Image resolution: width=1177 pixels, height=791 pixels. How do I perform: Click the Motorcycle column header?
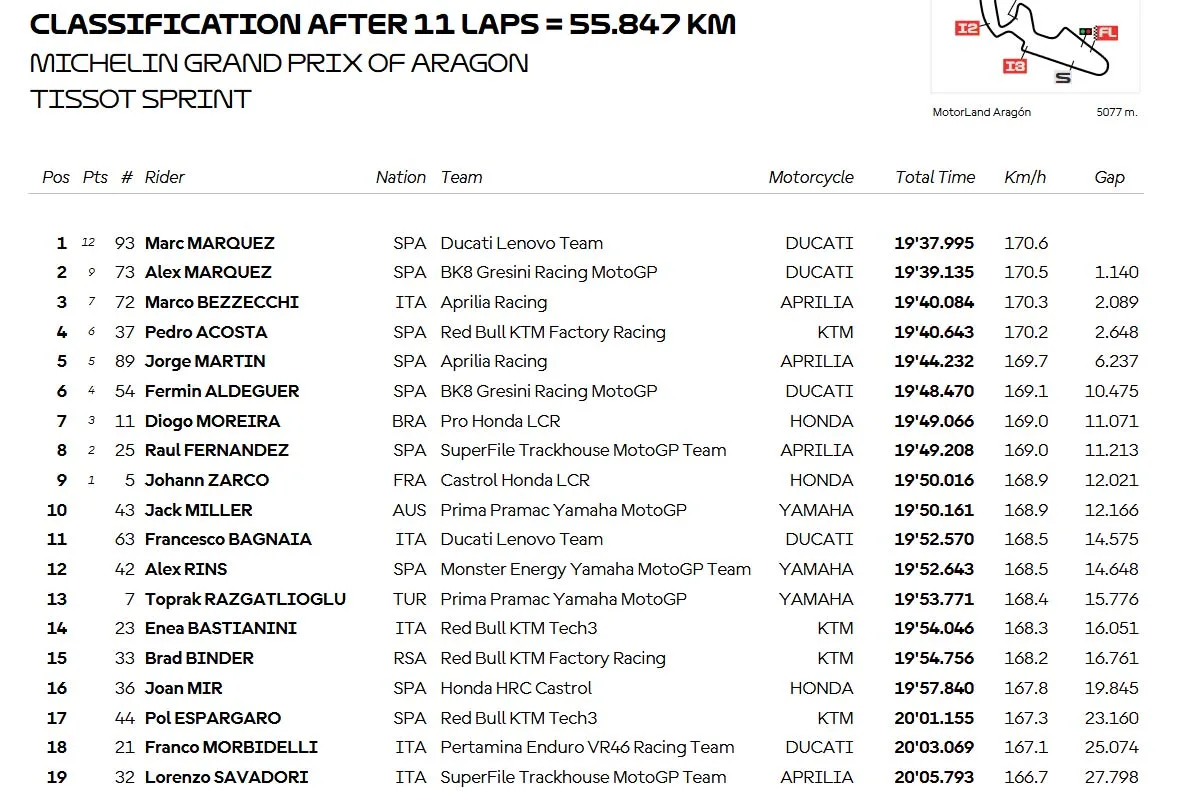(x=811, y=177)
